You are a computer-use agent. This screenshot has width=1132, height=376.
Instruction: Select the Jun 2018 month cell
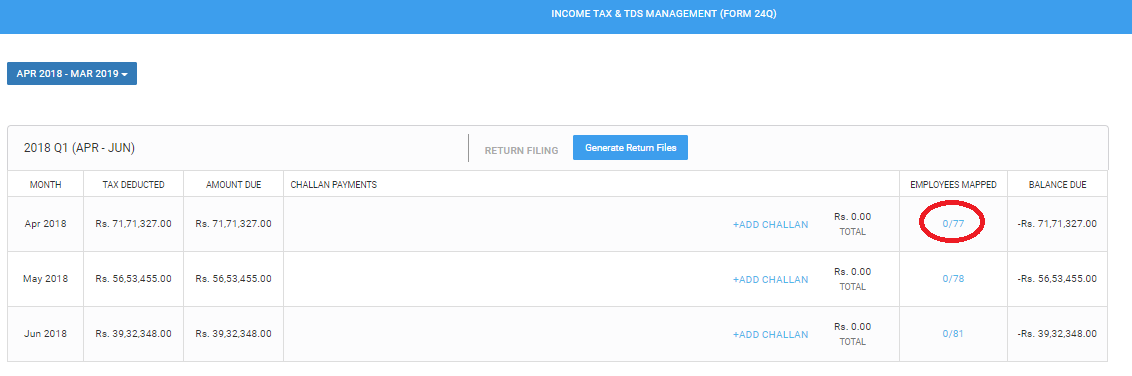[x=45, y=333]
